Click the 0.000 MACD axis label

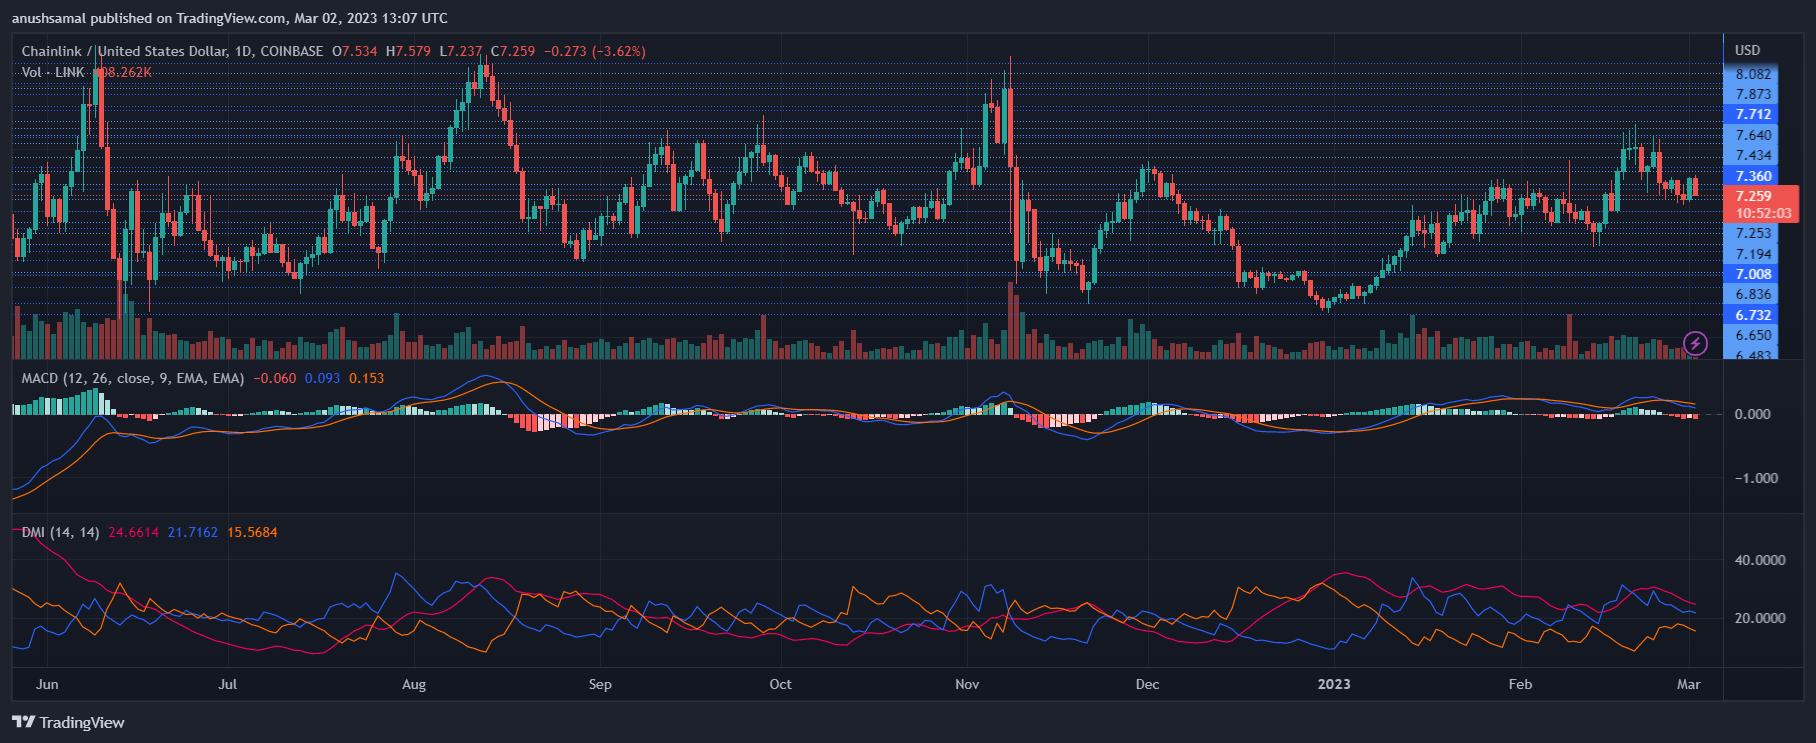[1753, 414]
